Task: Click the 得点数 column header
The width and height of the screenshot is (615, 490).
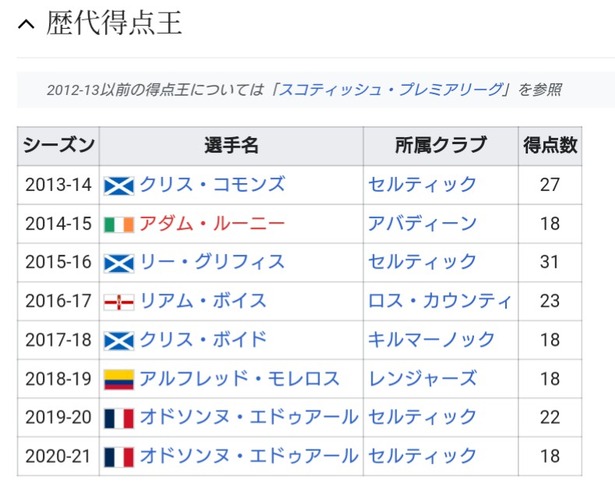Action: pyautogui.click(x=550, y=146)
